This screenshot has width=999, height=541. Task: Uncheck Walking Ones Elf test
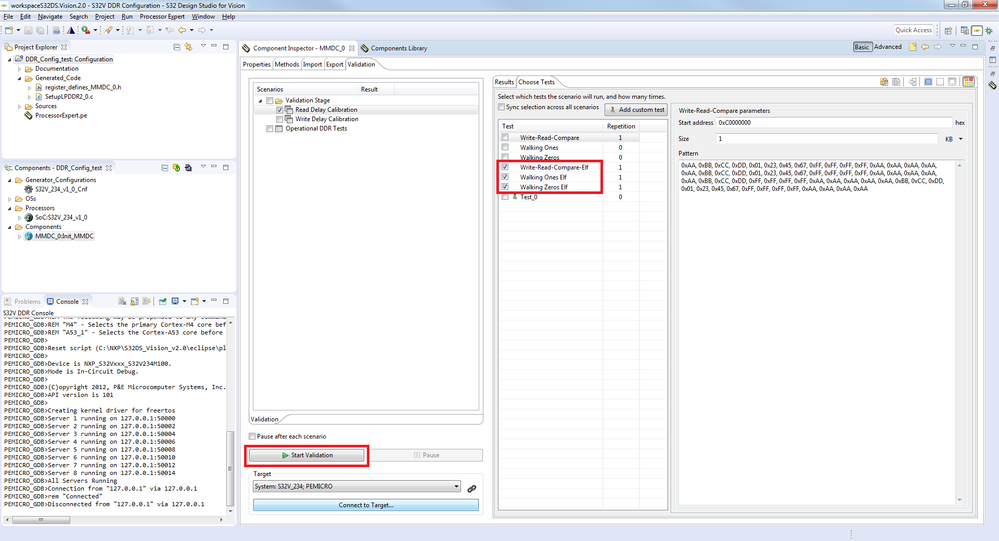505,177
